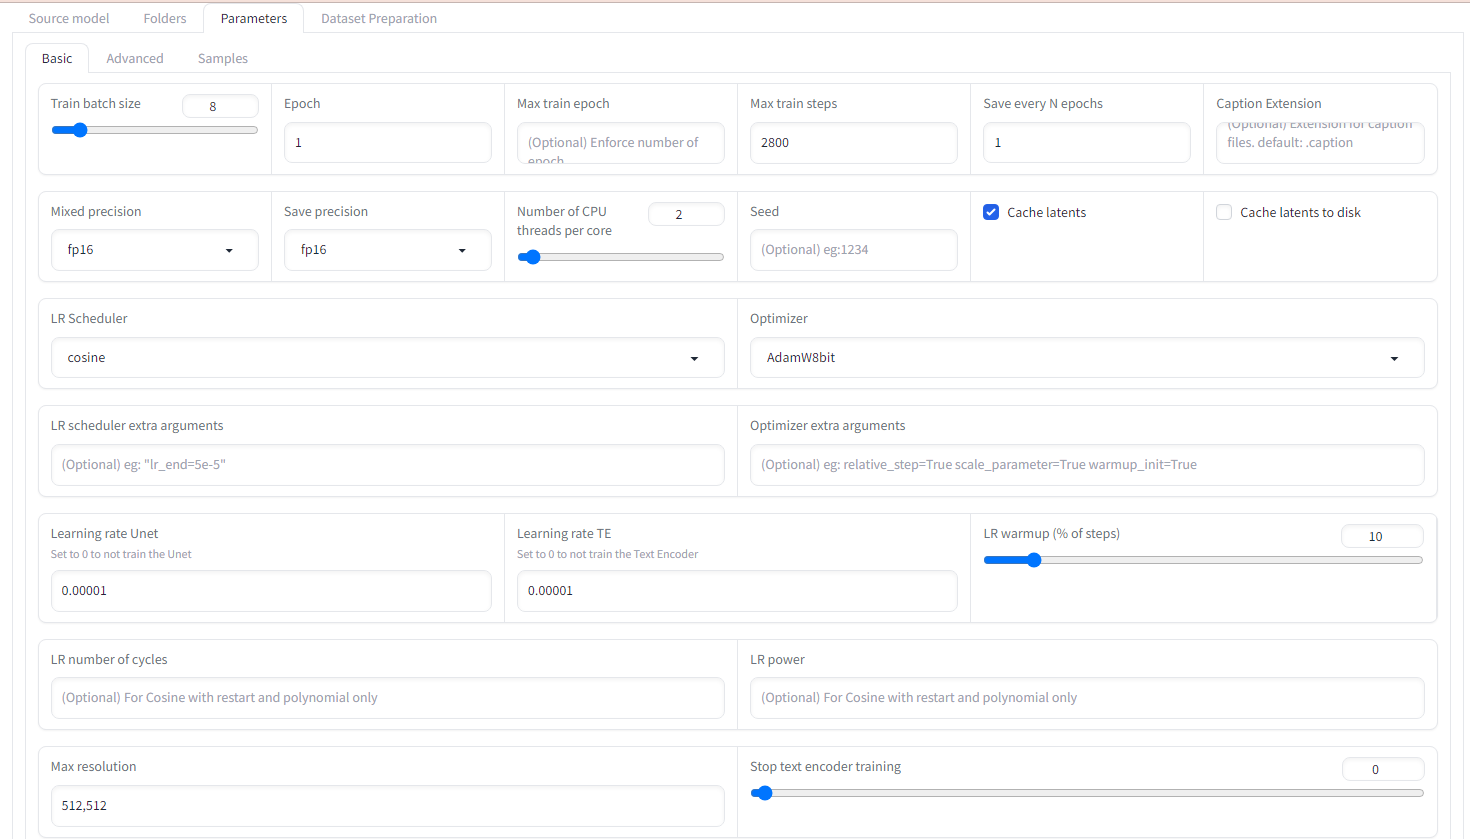Open the Folders tab
Screen dimensions: 1470x839
(165, 18)
